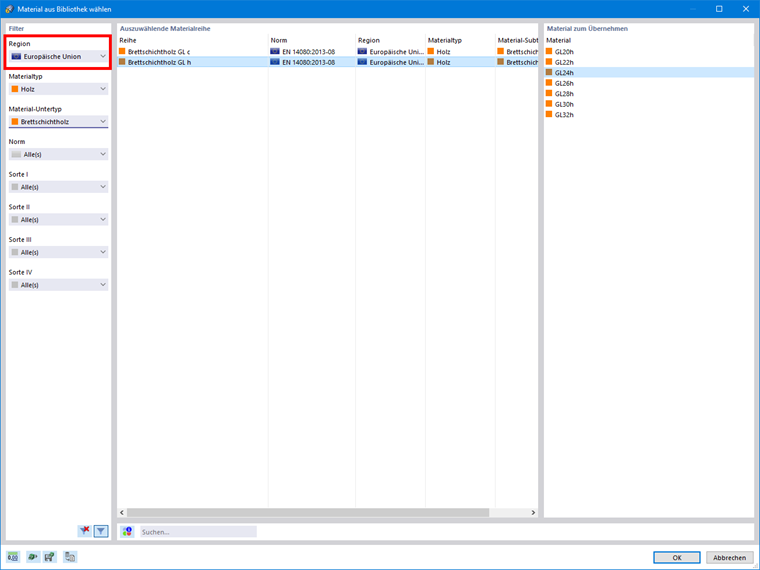Open the Region dropdown
The height and width of the screenshot is (570, 760).
coord(58,56)
